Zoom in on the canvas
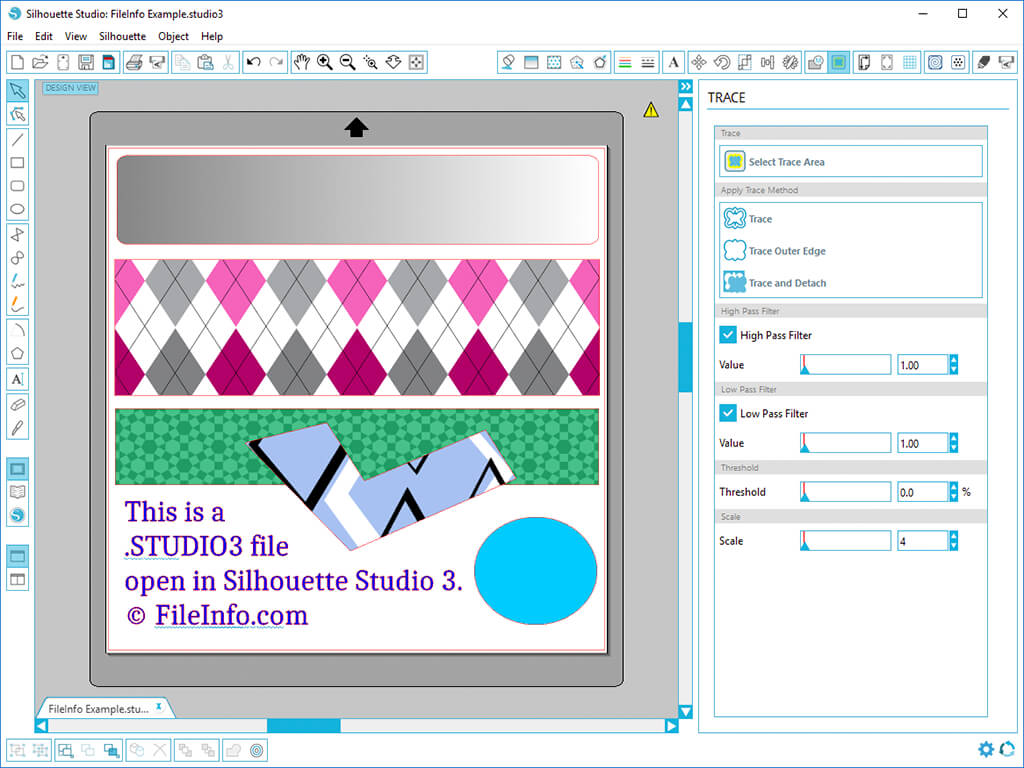This screenshot has height=768, width=1024. (x=325, y=62)
